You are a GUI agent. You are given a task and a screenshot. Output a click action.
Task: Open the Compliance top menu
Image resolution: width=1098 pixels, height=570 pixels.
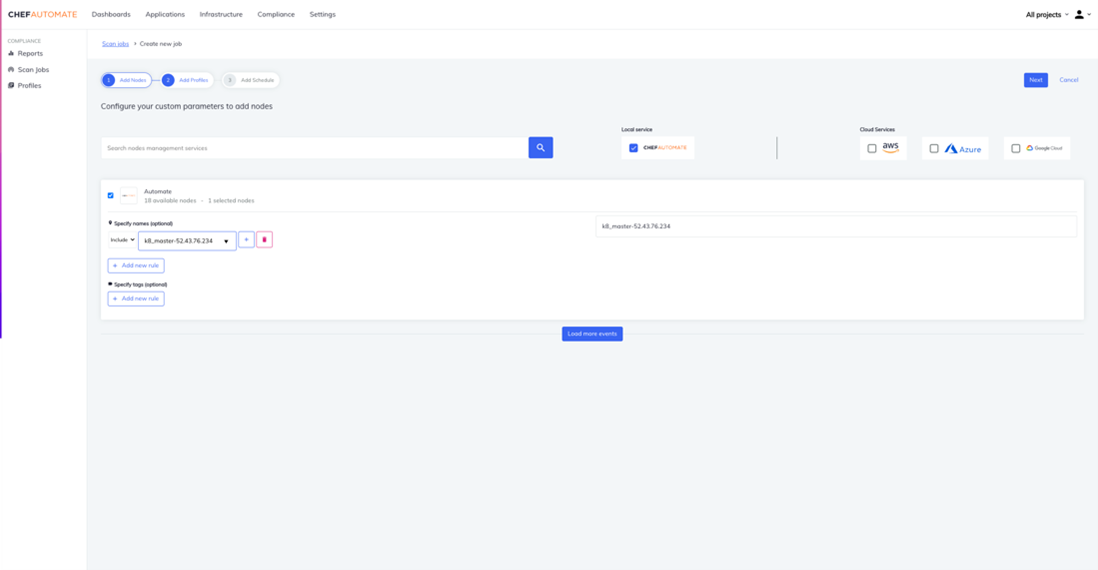click(x=276, y=15)
